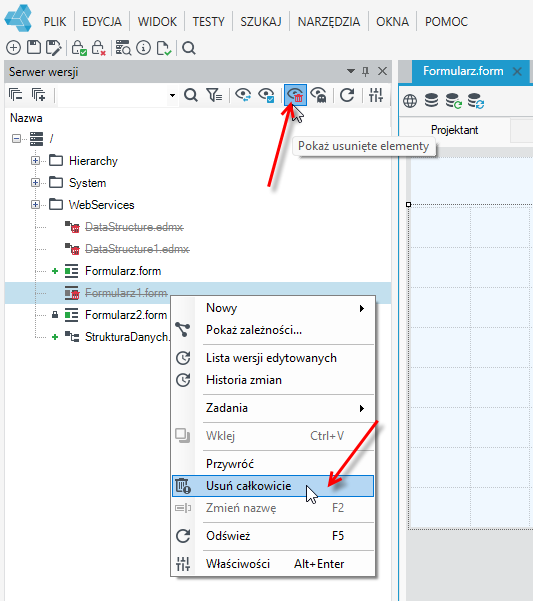Open the POMOC menu
Viewport: 533px width, 601px height.
pyautogui.click(x=446, y=21)
